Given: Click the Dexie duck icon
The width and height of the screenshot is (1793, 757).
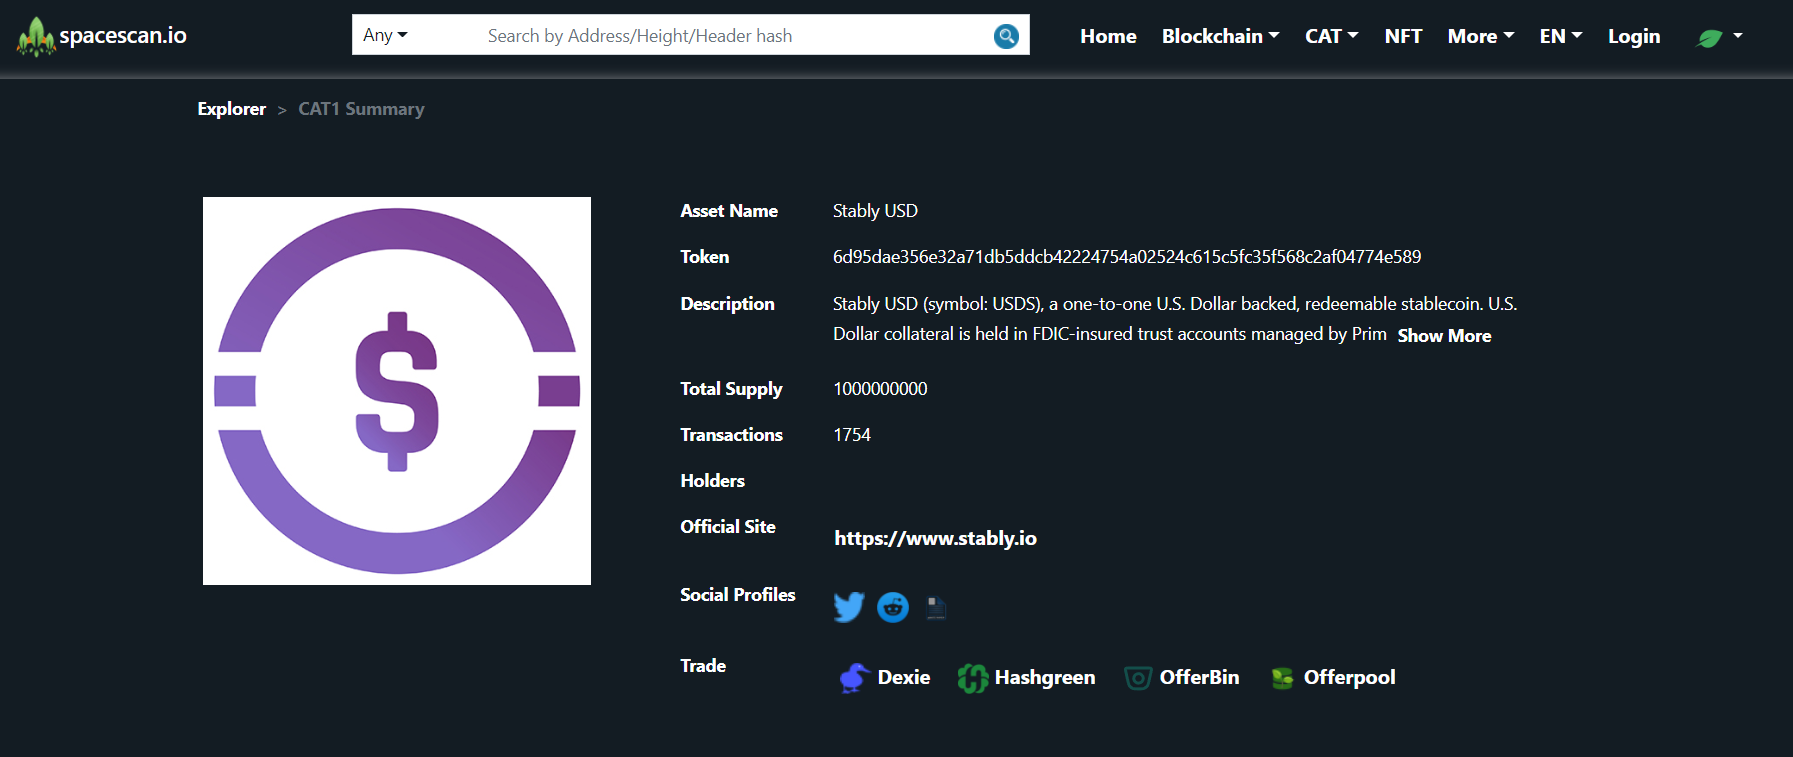Looking at the screenshot, I should click(x=853, y=678).
